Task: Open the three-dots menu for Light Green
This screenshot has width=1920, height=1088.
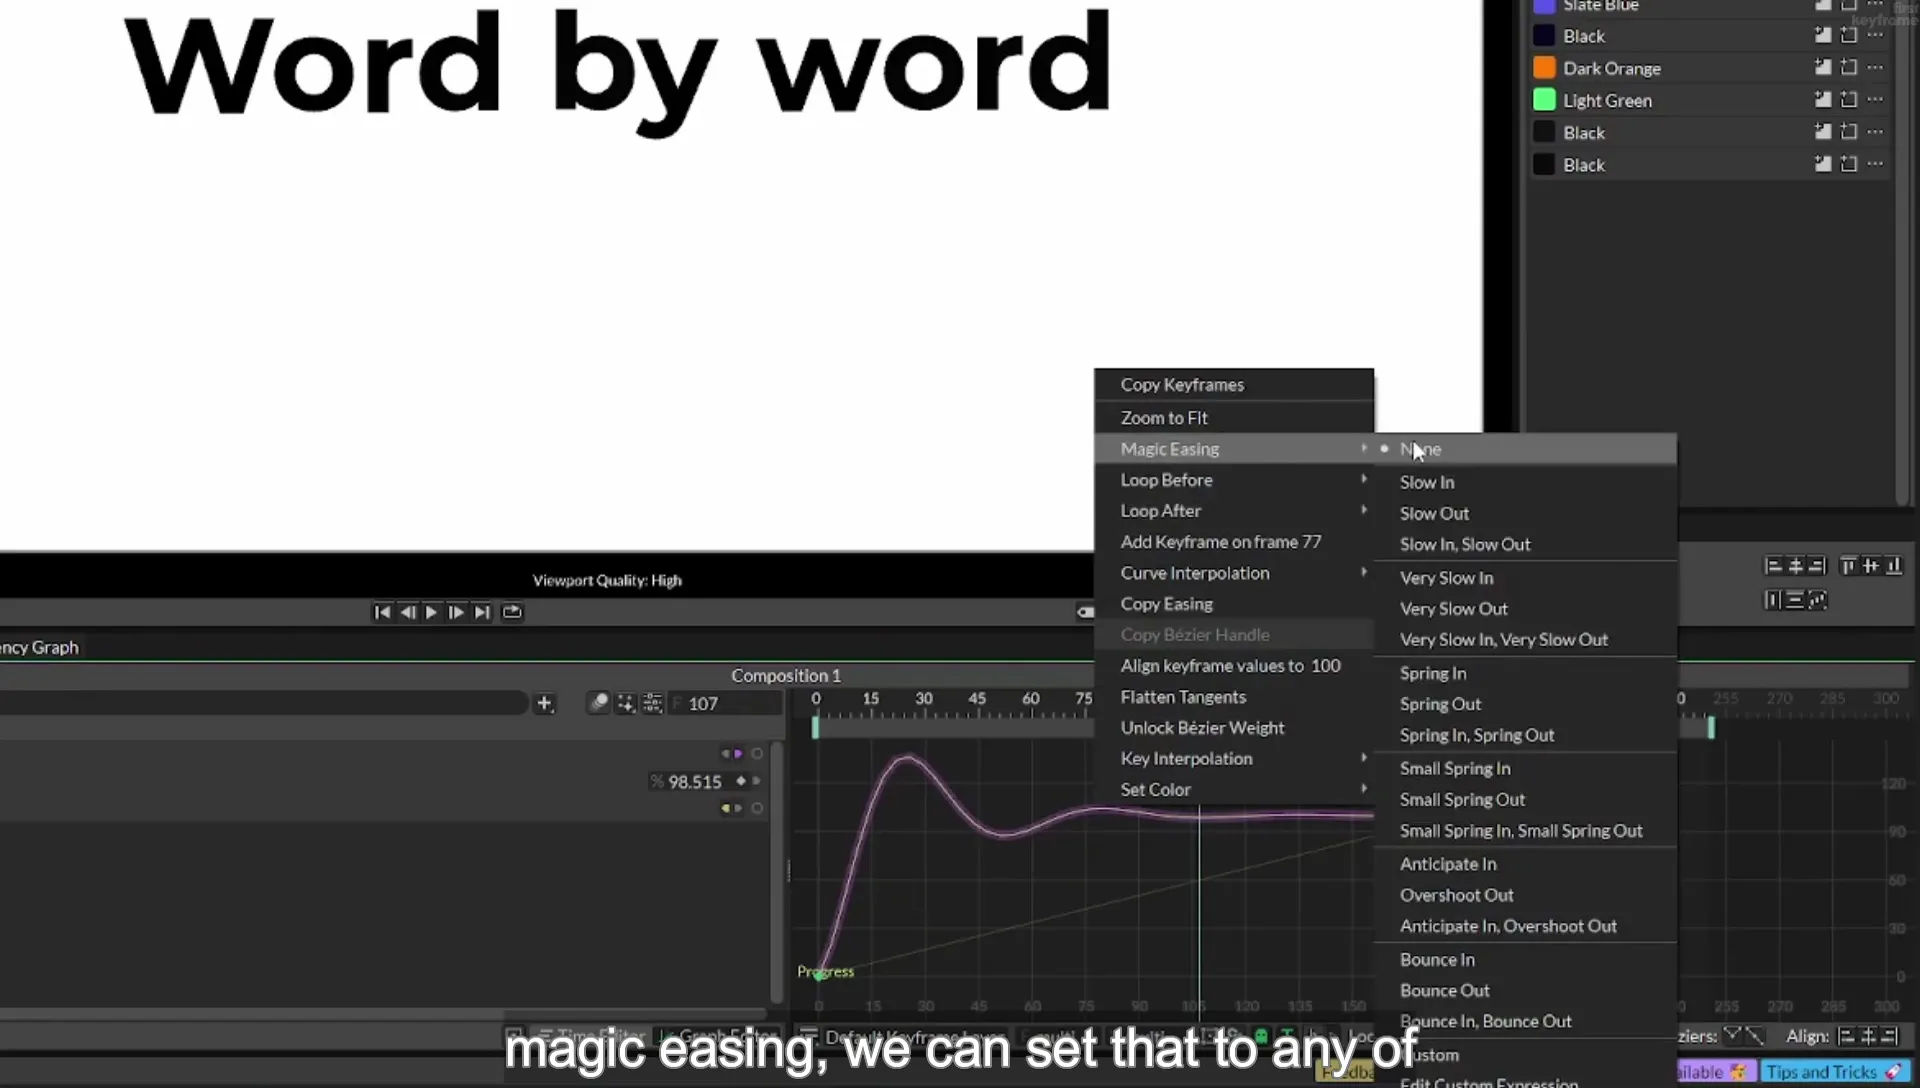Action: 1875,100
